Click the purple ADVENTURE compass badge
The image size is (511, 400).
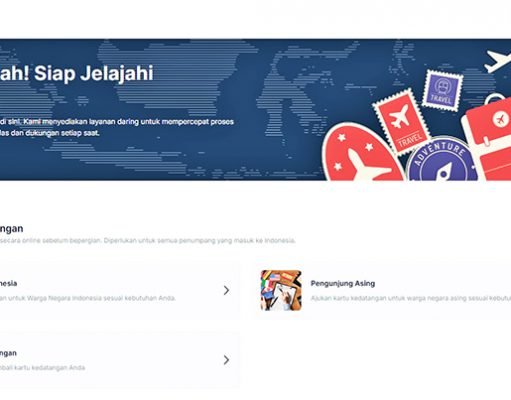442,160
